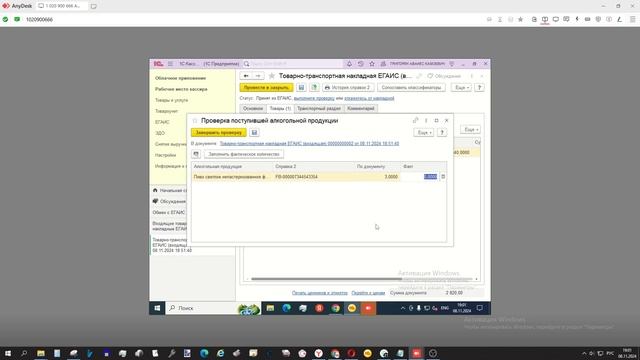Image resolution: width=640 pixels, height=360 pixels.
Task: Open help for the ЕГАИС invoice form
Action: [480, 88]
